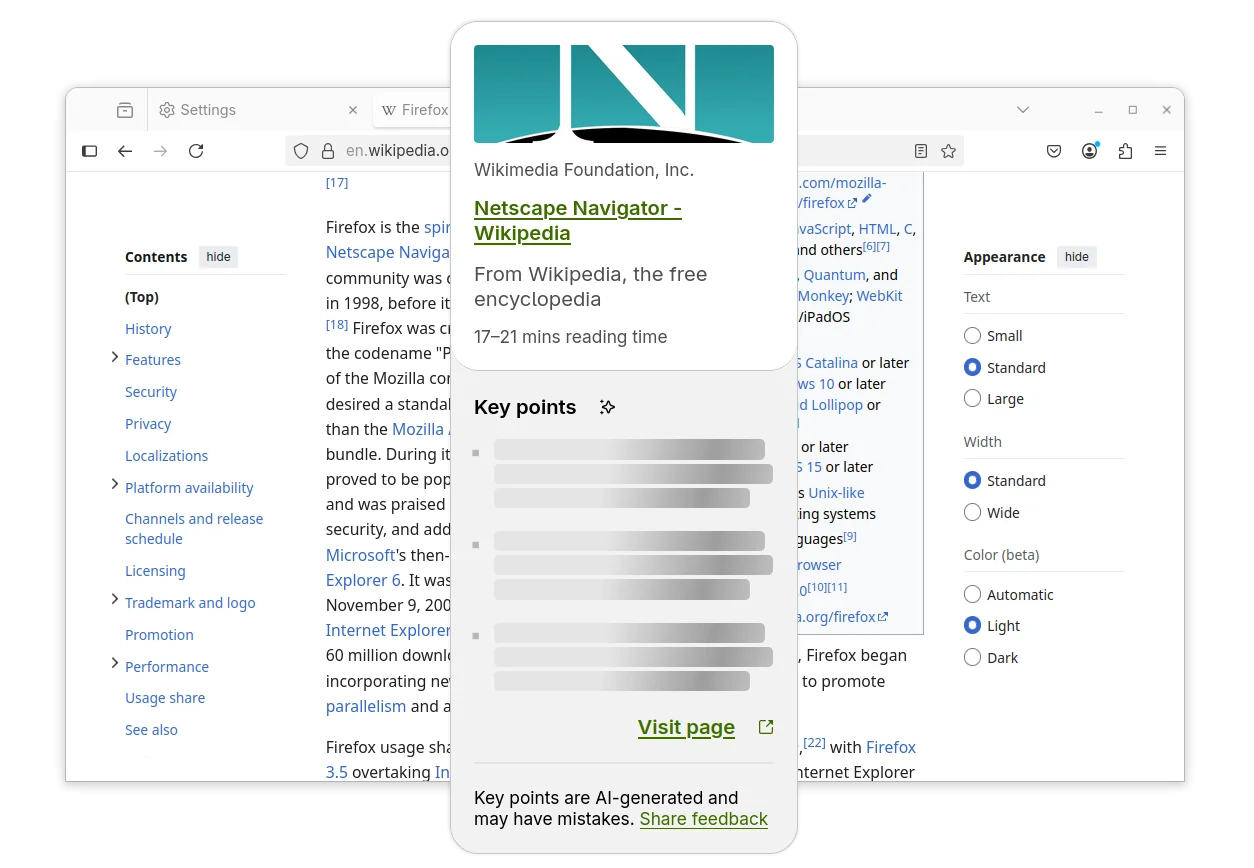The width and height of the screenshot is (1254, 868).
Task: Toggle Reader View in address bar
Action: pos(921,151)
